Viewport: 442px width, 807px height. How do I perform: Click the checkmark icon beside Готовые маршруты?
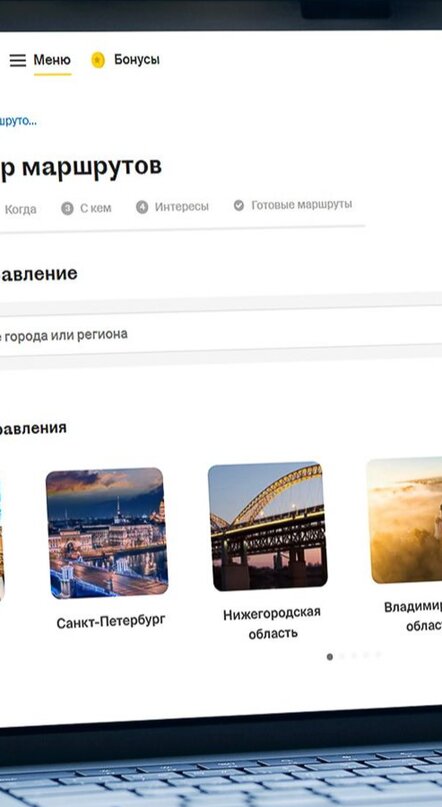click(239, 205)
